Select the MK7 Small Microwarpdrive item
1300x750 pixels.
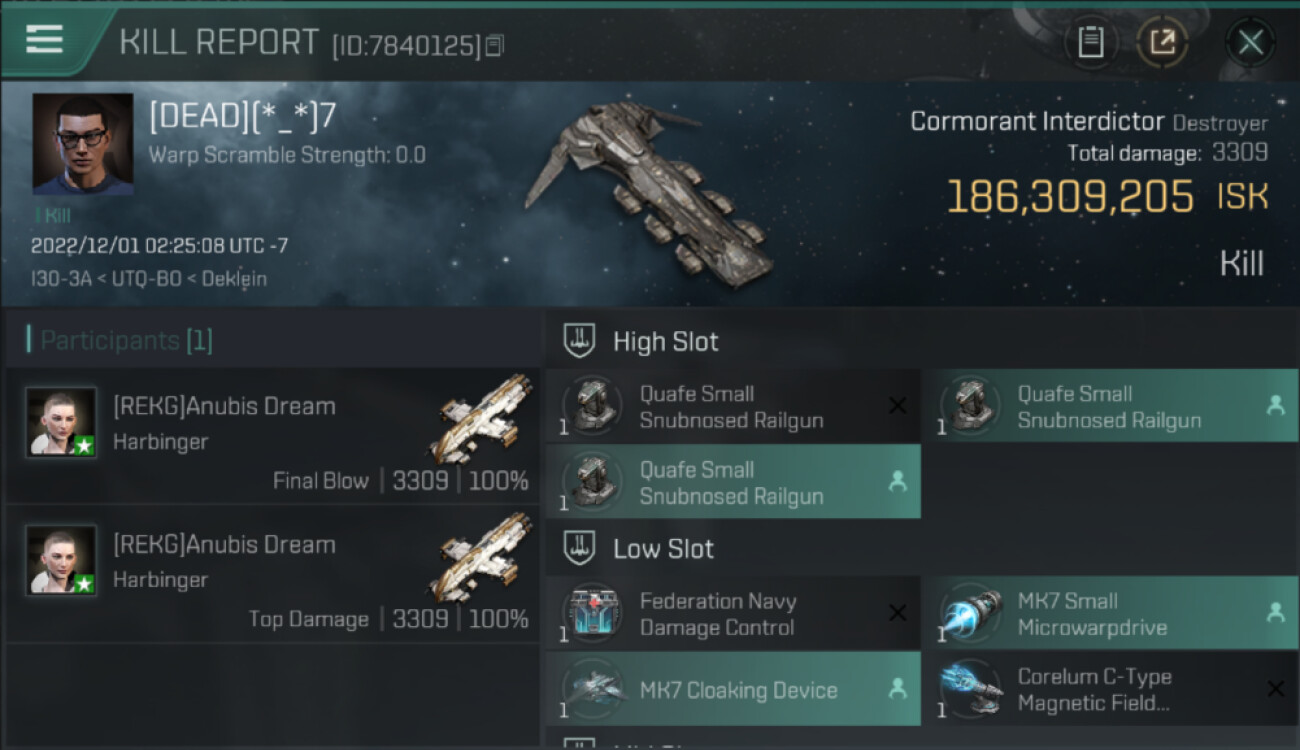pyautogui.click(x=1110, y=614)
